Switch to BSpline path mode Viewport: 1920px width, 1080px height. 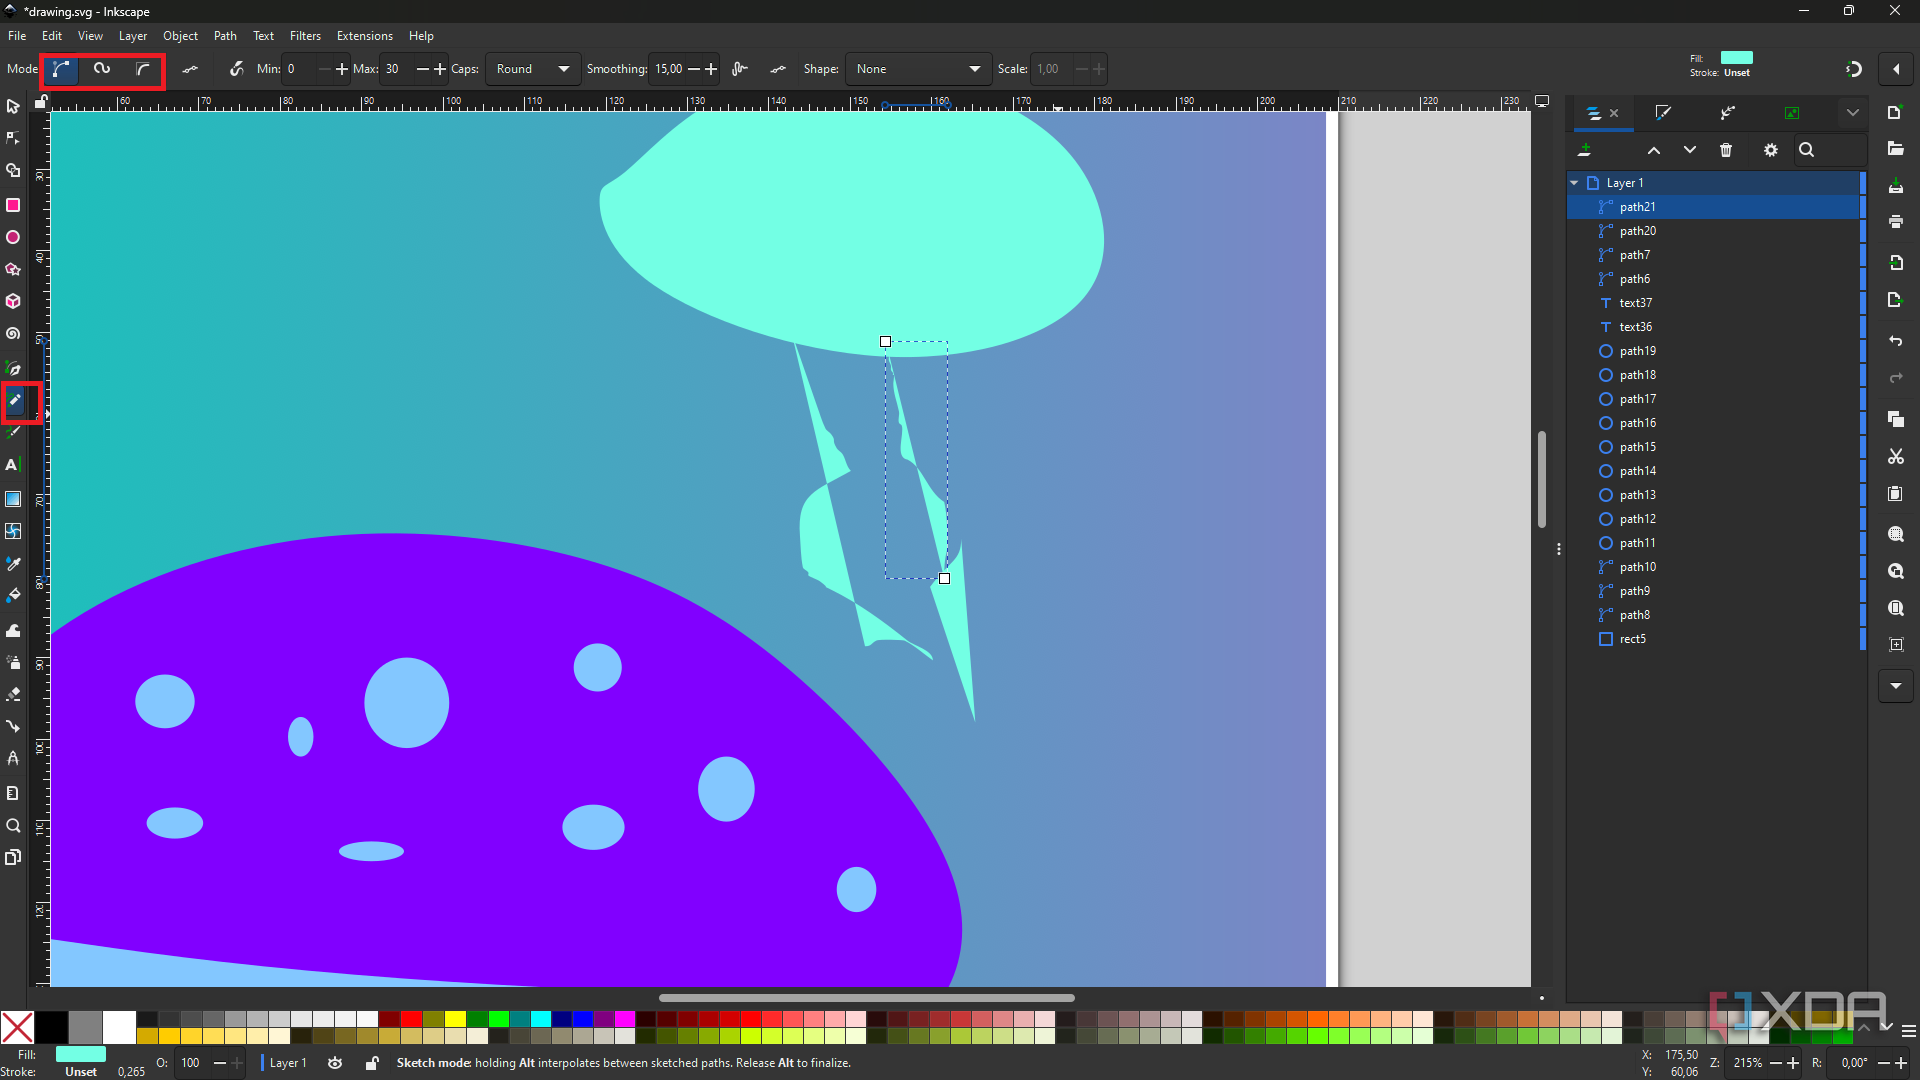pos(143,69)
